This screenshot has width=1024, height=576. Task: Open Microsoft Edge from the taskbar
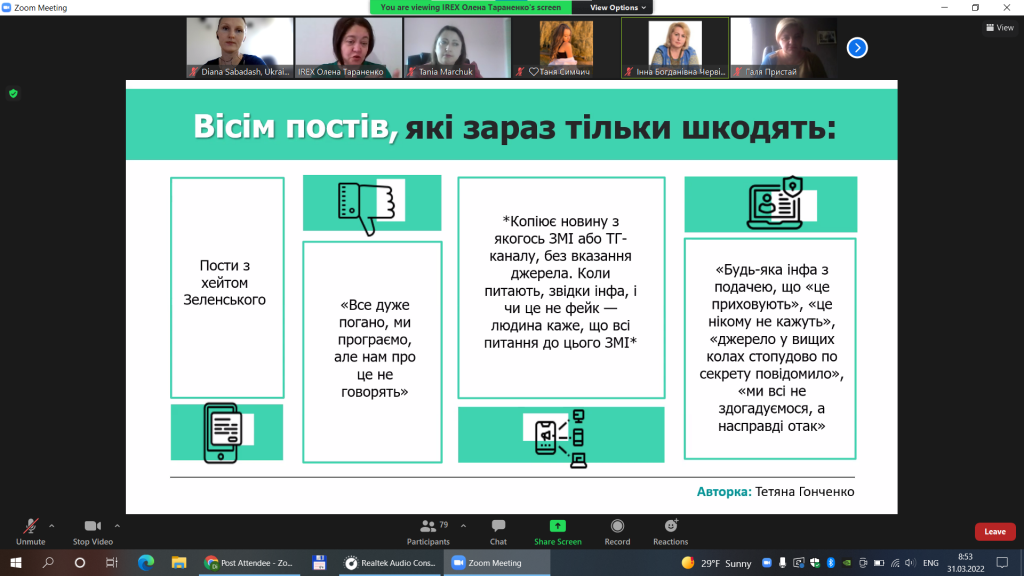[x=146, y=562]
